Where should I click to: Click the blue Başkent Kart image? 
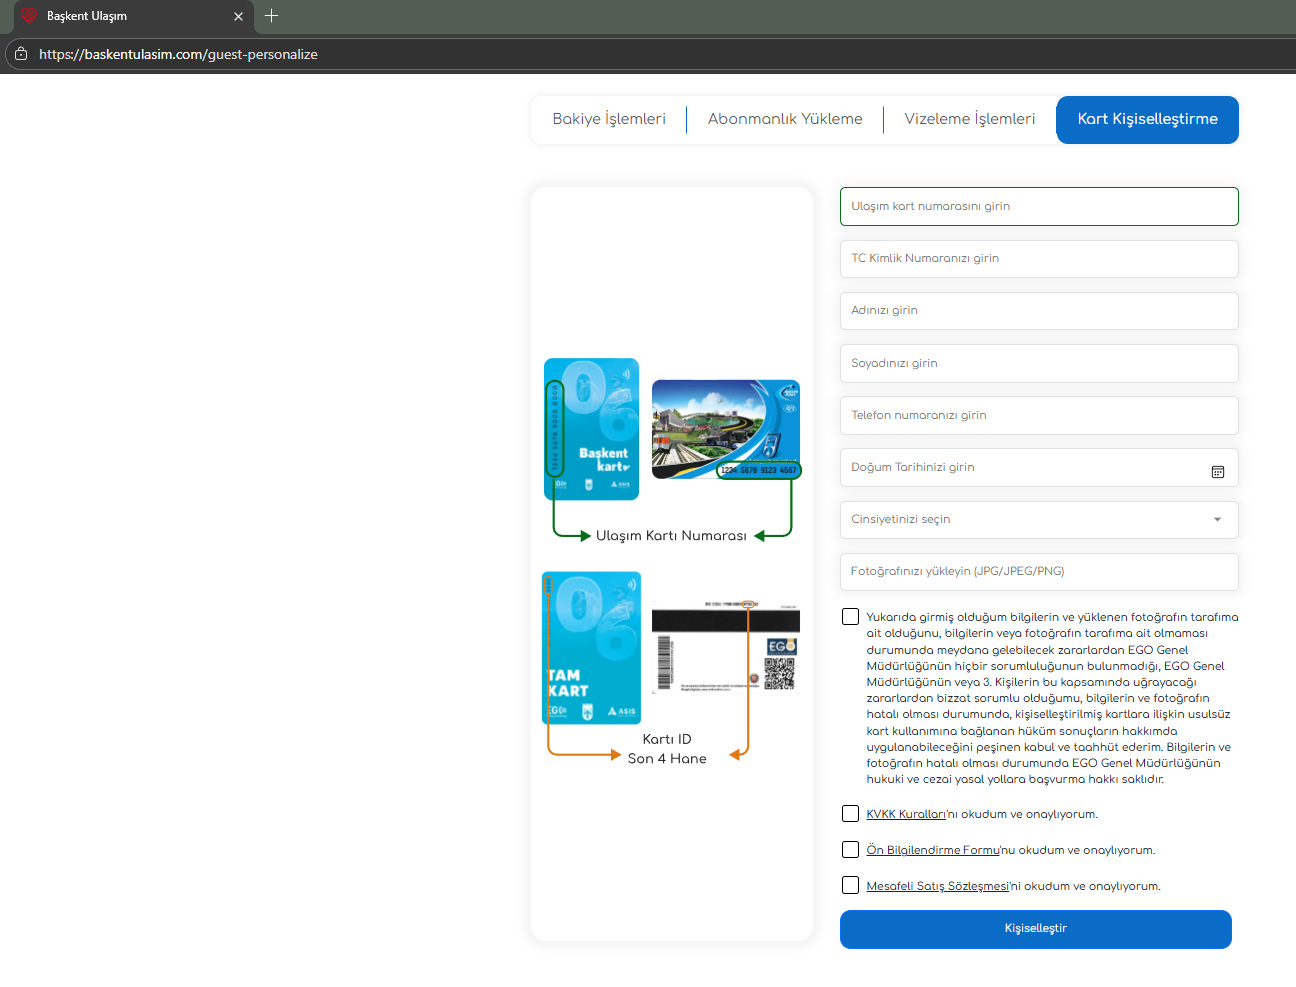tap(591, 429)
